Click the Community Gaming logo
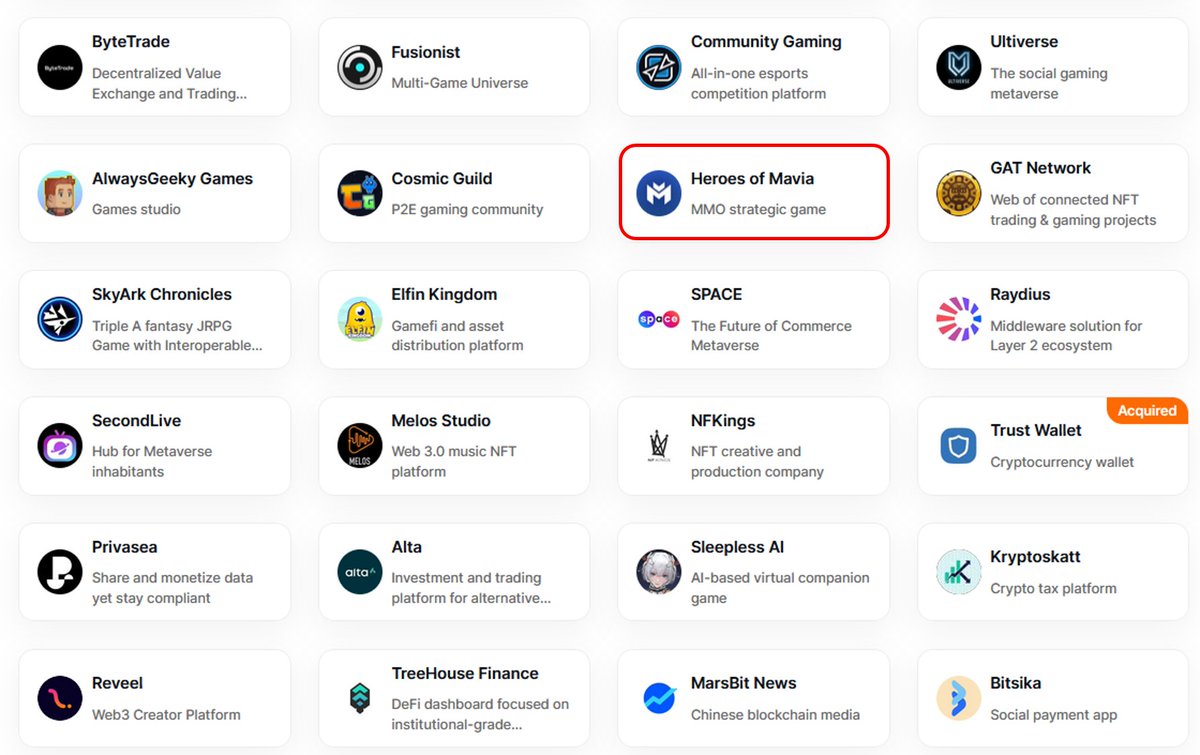The height and width of the screenshot is (755, 1200). [659, 68]
